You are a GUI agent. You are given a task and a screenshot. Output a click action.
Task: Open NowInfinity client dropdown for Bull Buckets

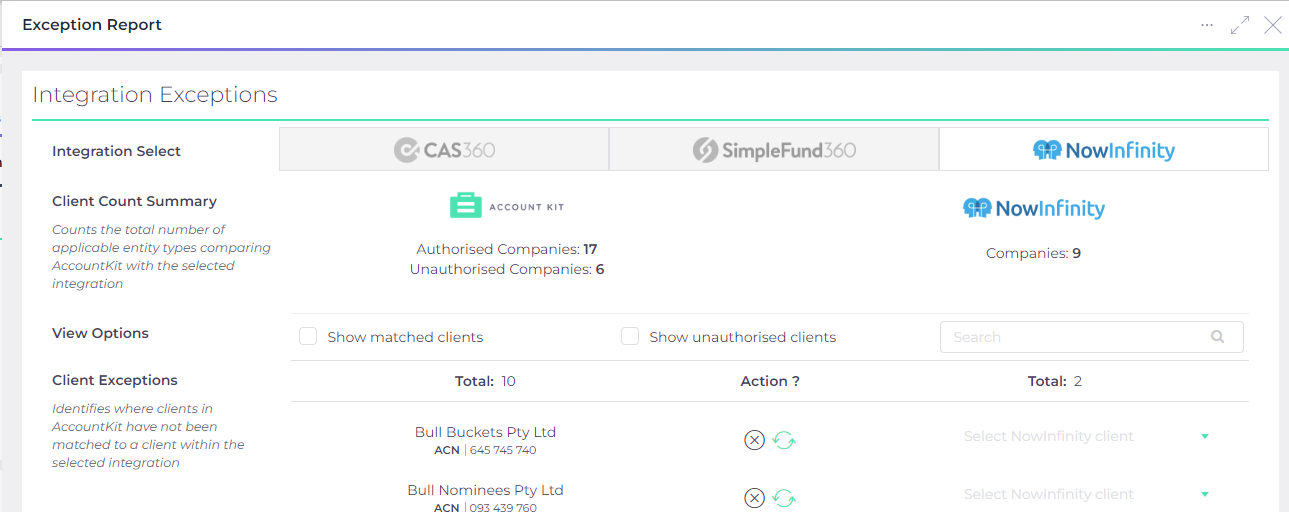pyautogui.click(x=1087, y=436)
